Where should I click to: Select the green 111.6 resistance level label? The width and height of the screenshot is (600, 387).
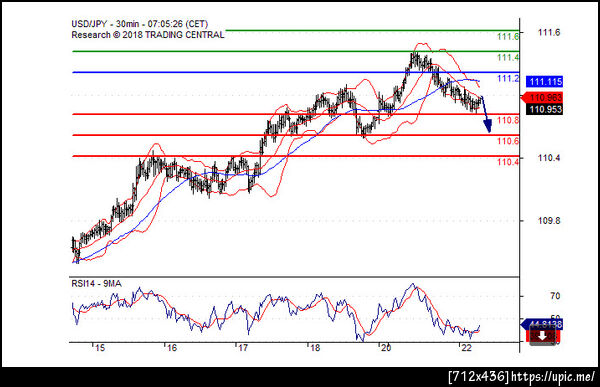pyautogui.click(x=508, y=37)
